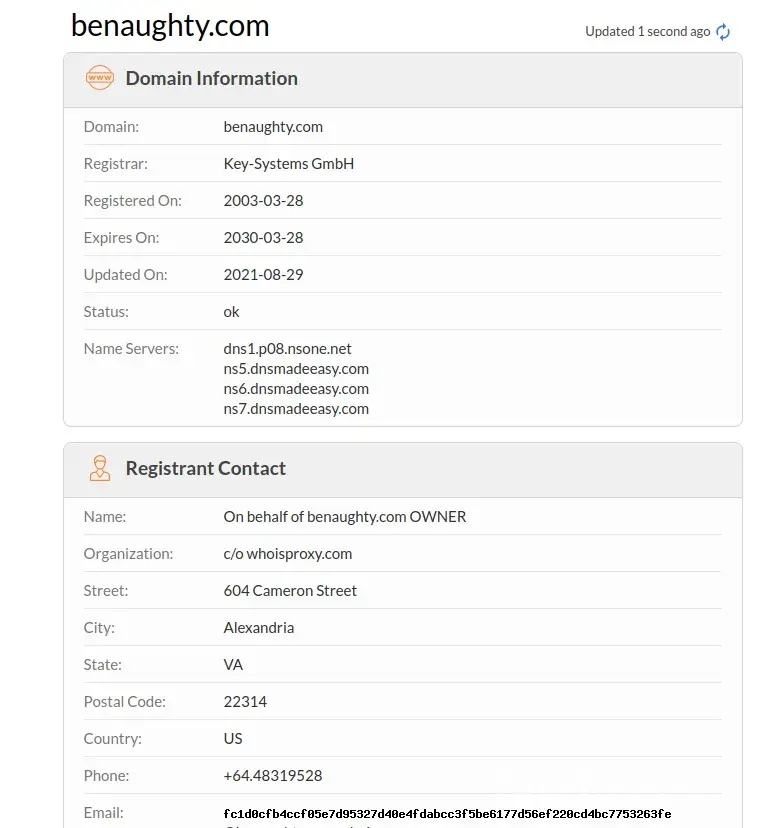
Task: Click the Updated 1 second ago text
Action: click(x=647, y=32)
